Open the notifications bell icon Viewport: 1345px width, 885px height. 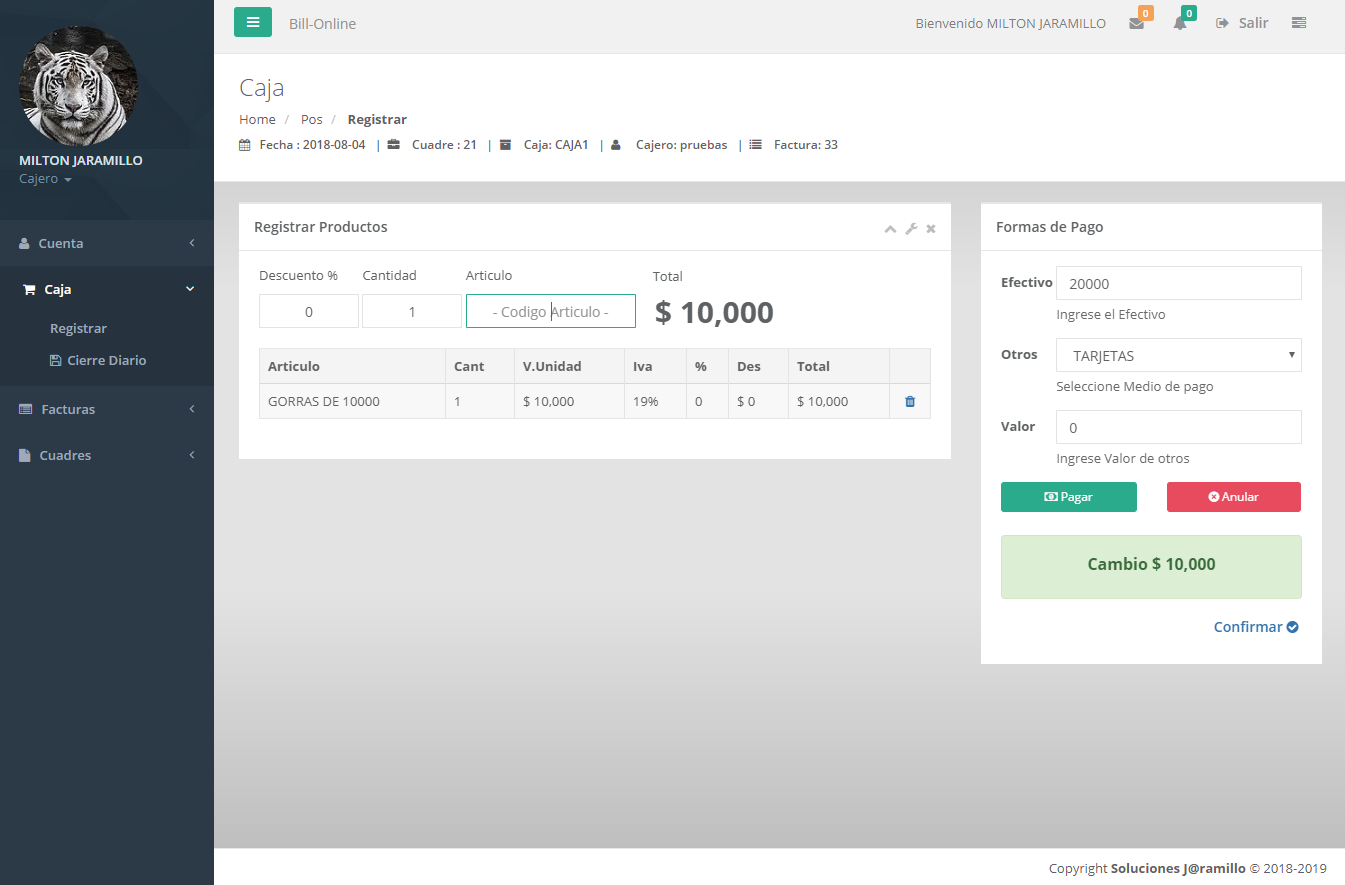[x=1180, y=23]
